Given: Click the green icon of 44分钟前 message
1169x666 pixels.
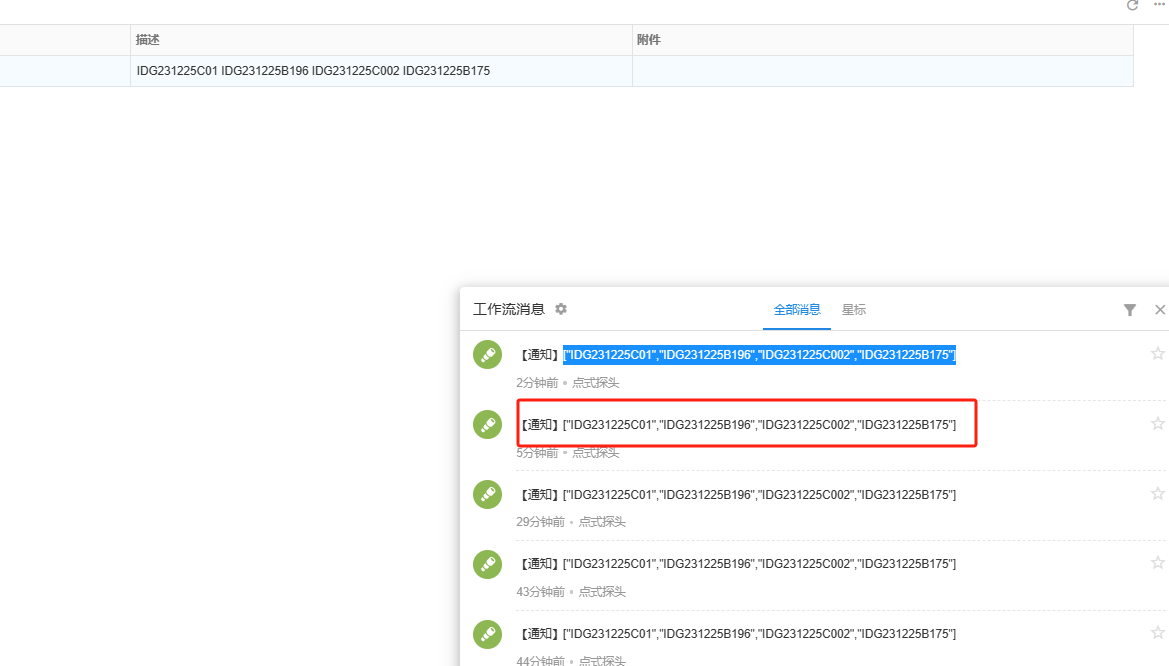Looking at the screenshot, I should (x=488, y=635).
